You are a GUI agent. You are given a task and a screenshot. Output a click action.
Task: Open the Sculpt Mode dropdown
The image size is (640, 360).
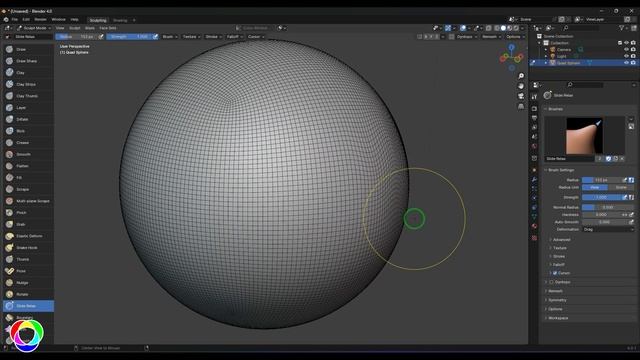34,28
